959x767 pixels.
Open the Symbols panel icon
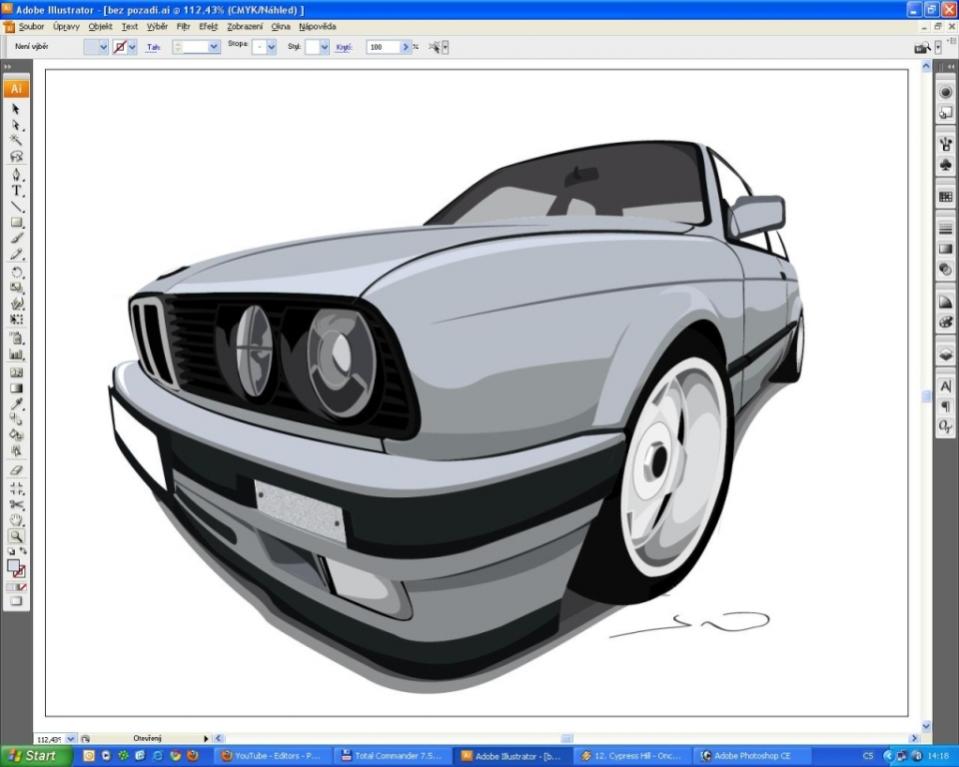click(945, 165)
